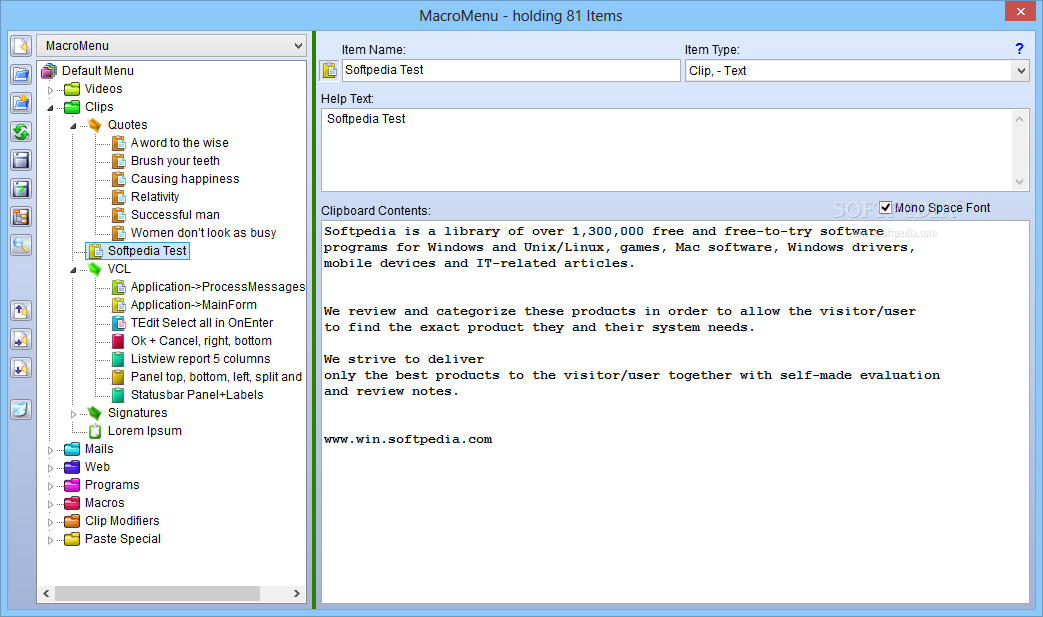Click the orange Quotes tag icon
This screenshot has height=617, width=1043.
point(95,124)
